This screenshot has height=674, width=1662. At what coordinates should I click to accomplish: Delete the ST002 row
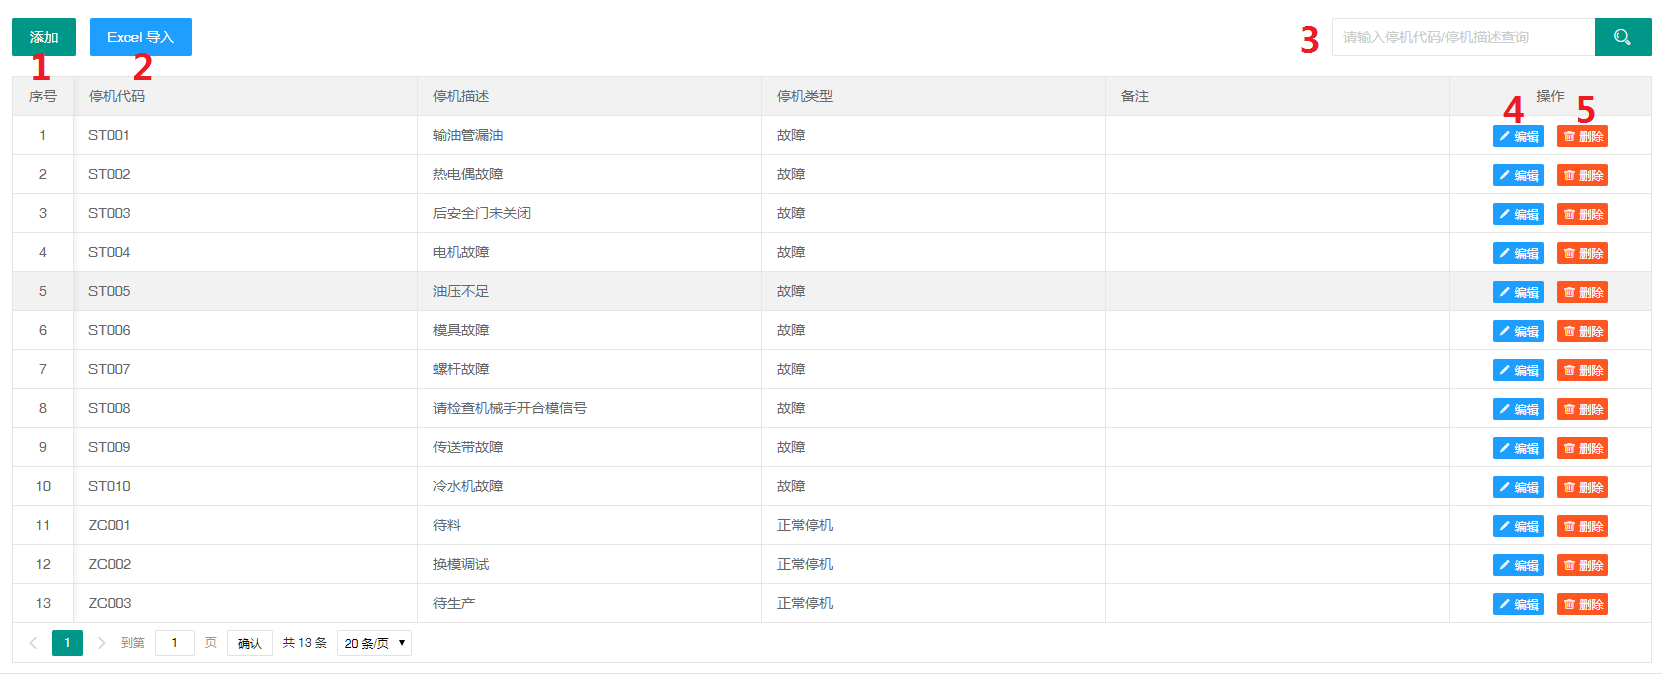(1582, 175)
